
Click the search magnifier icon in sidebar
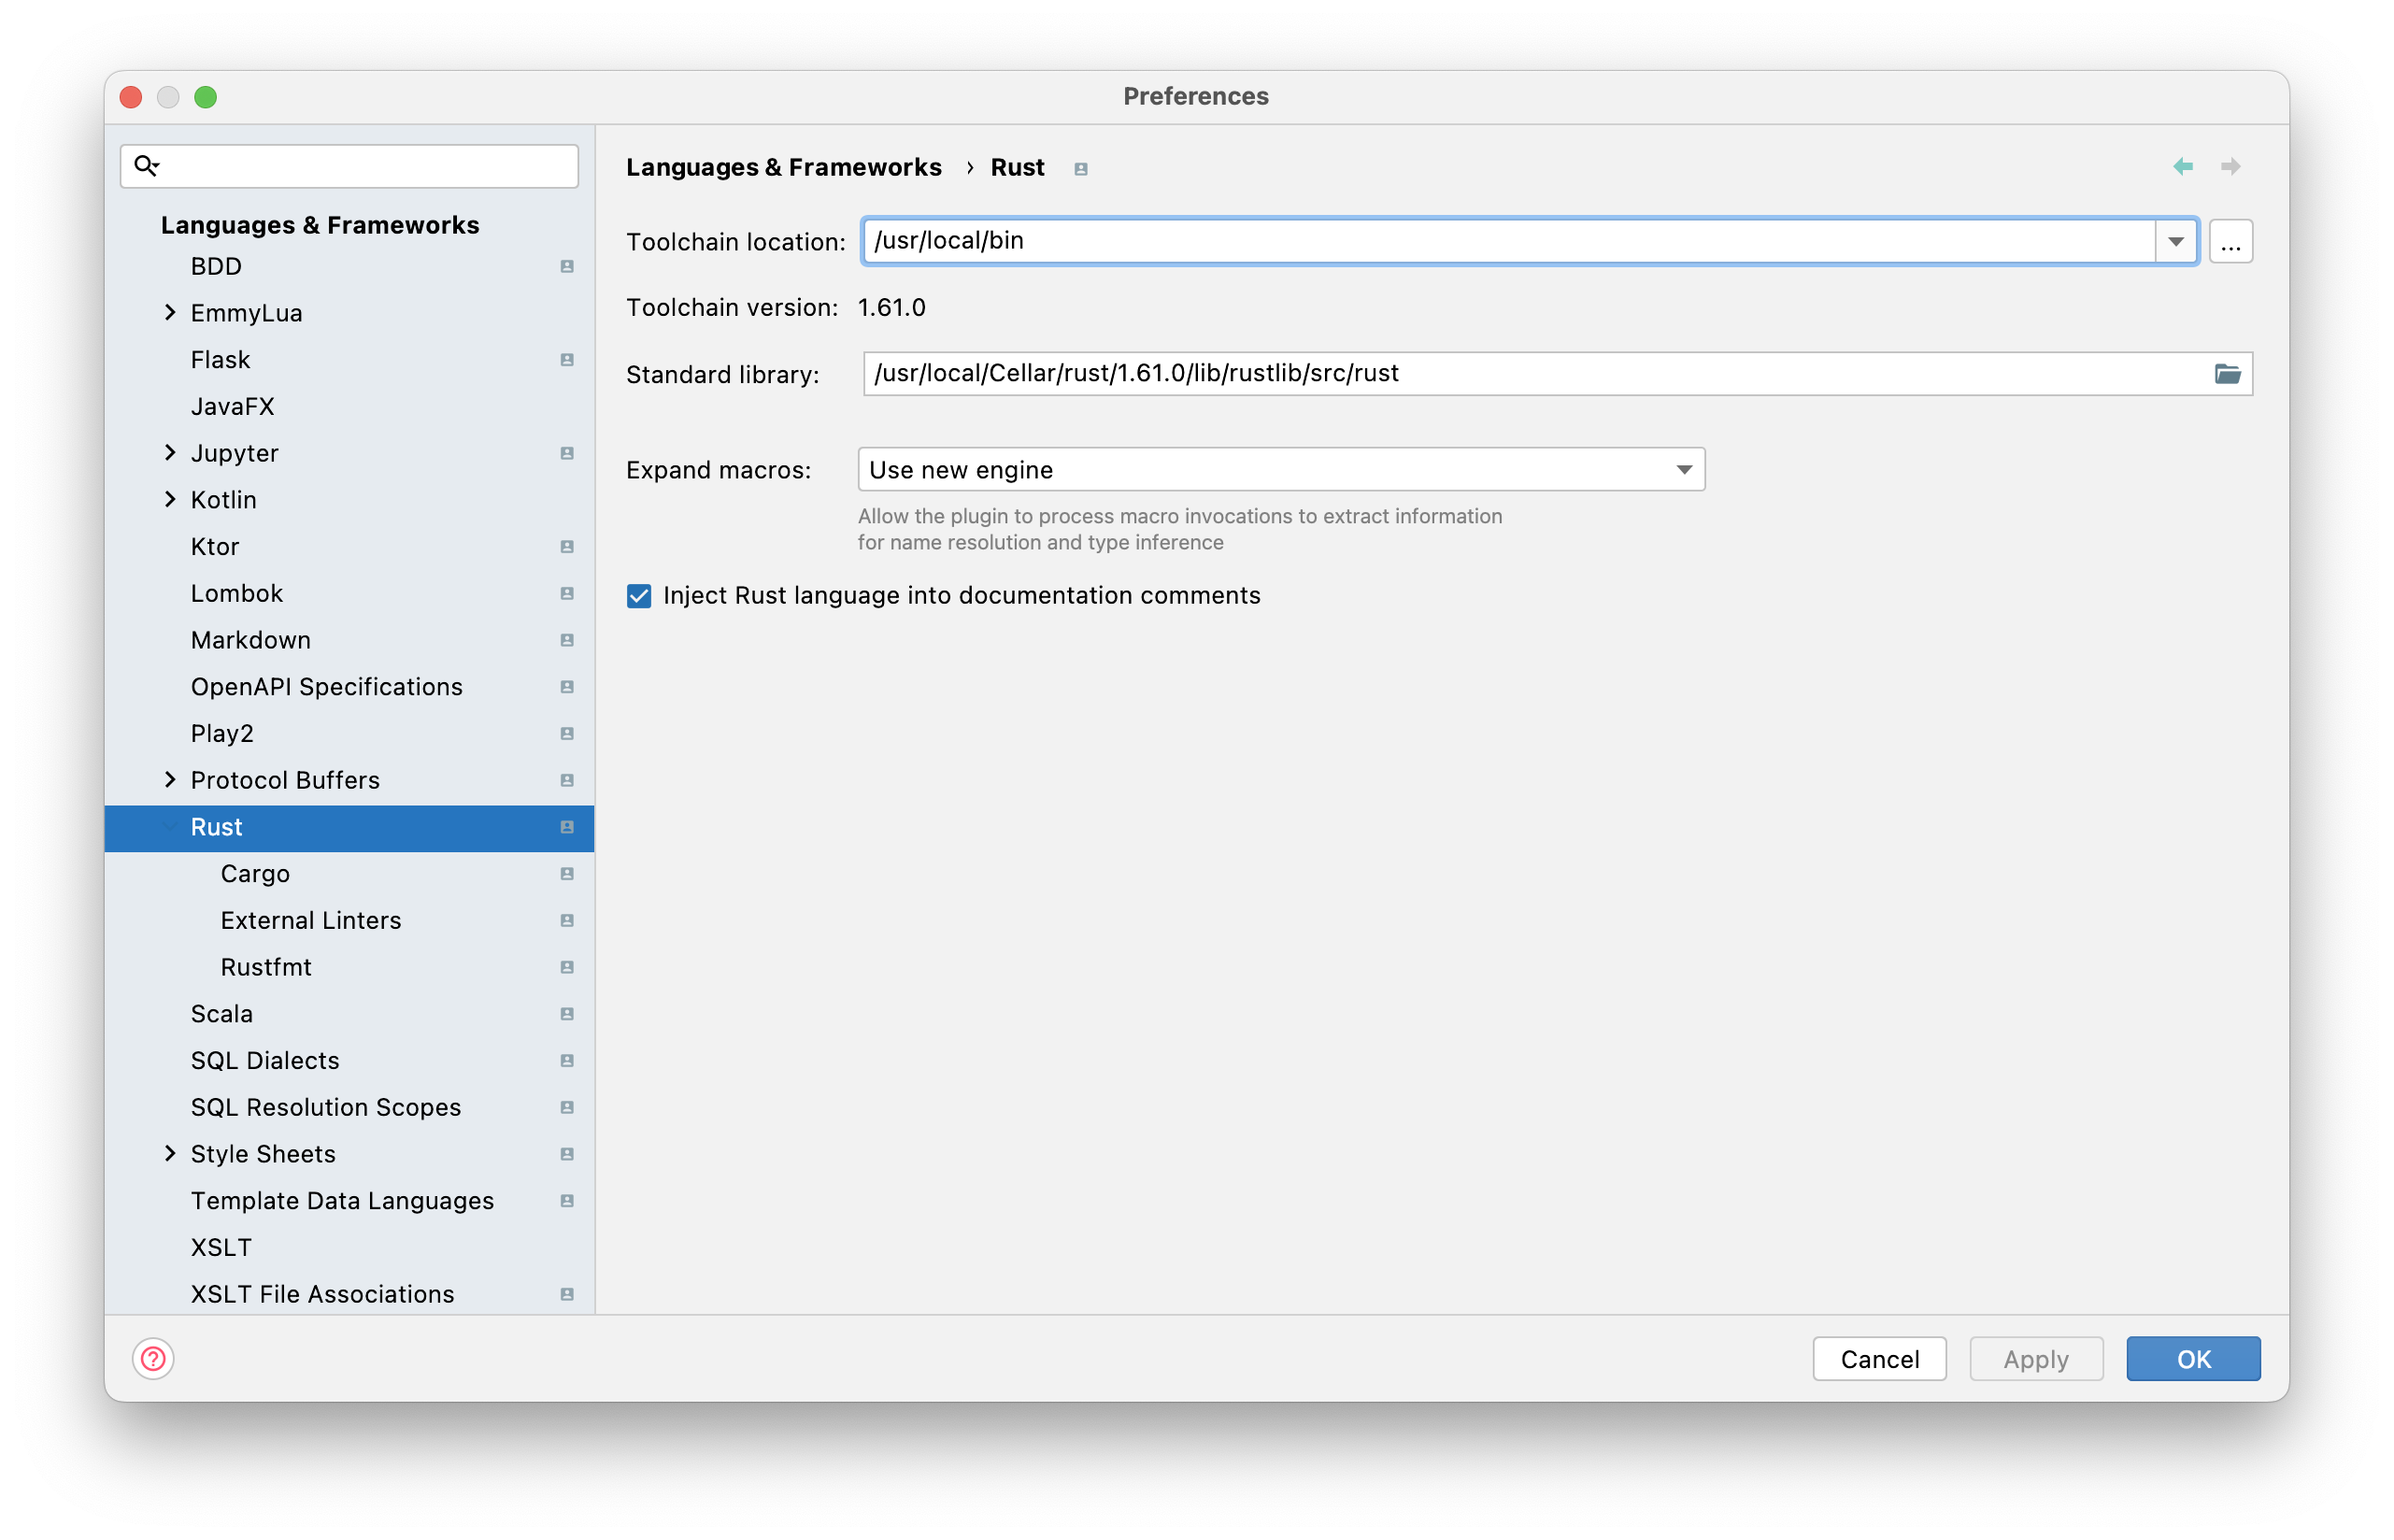[146, 165]
